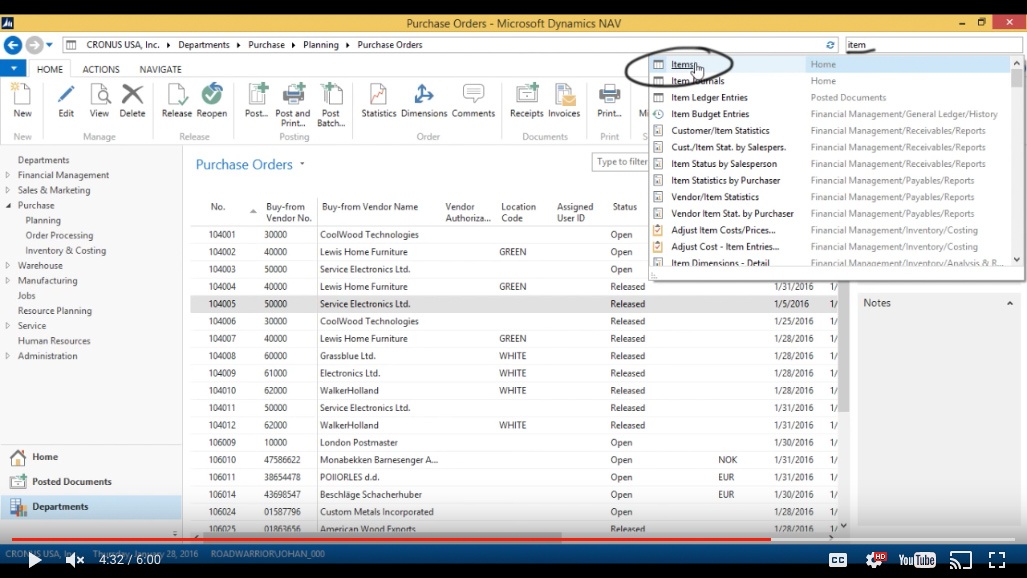Unmute the video volume icon
The height and width of the screenshot is (578, 1027).
[x=75, y=560]
